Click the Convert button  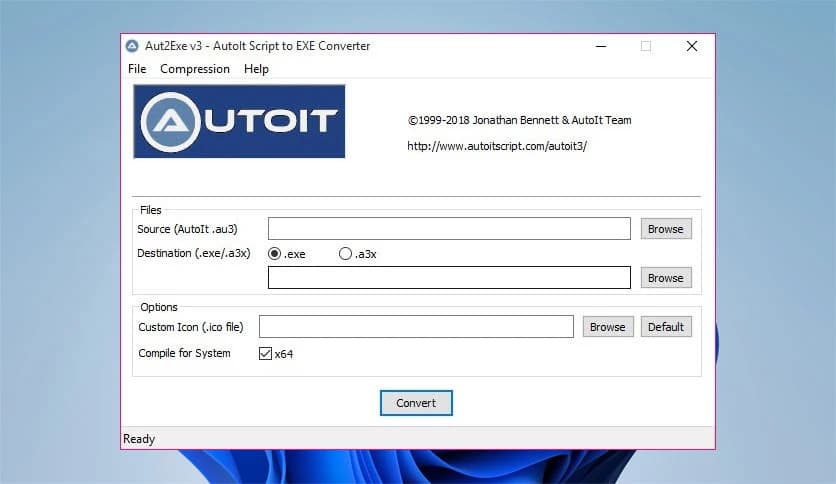[x=416, y=403]
